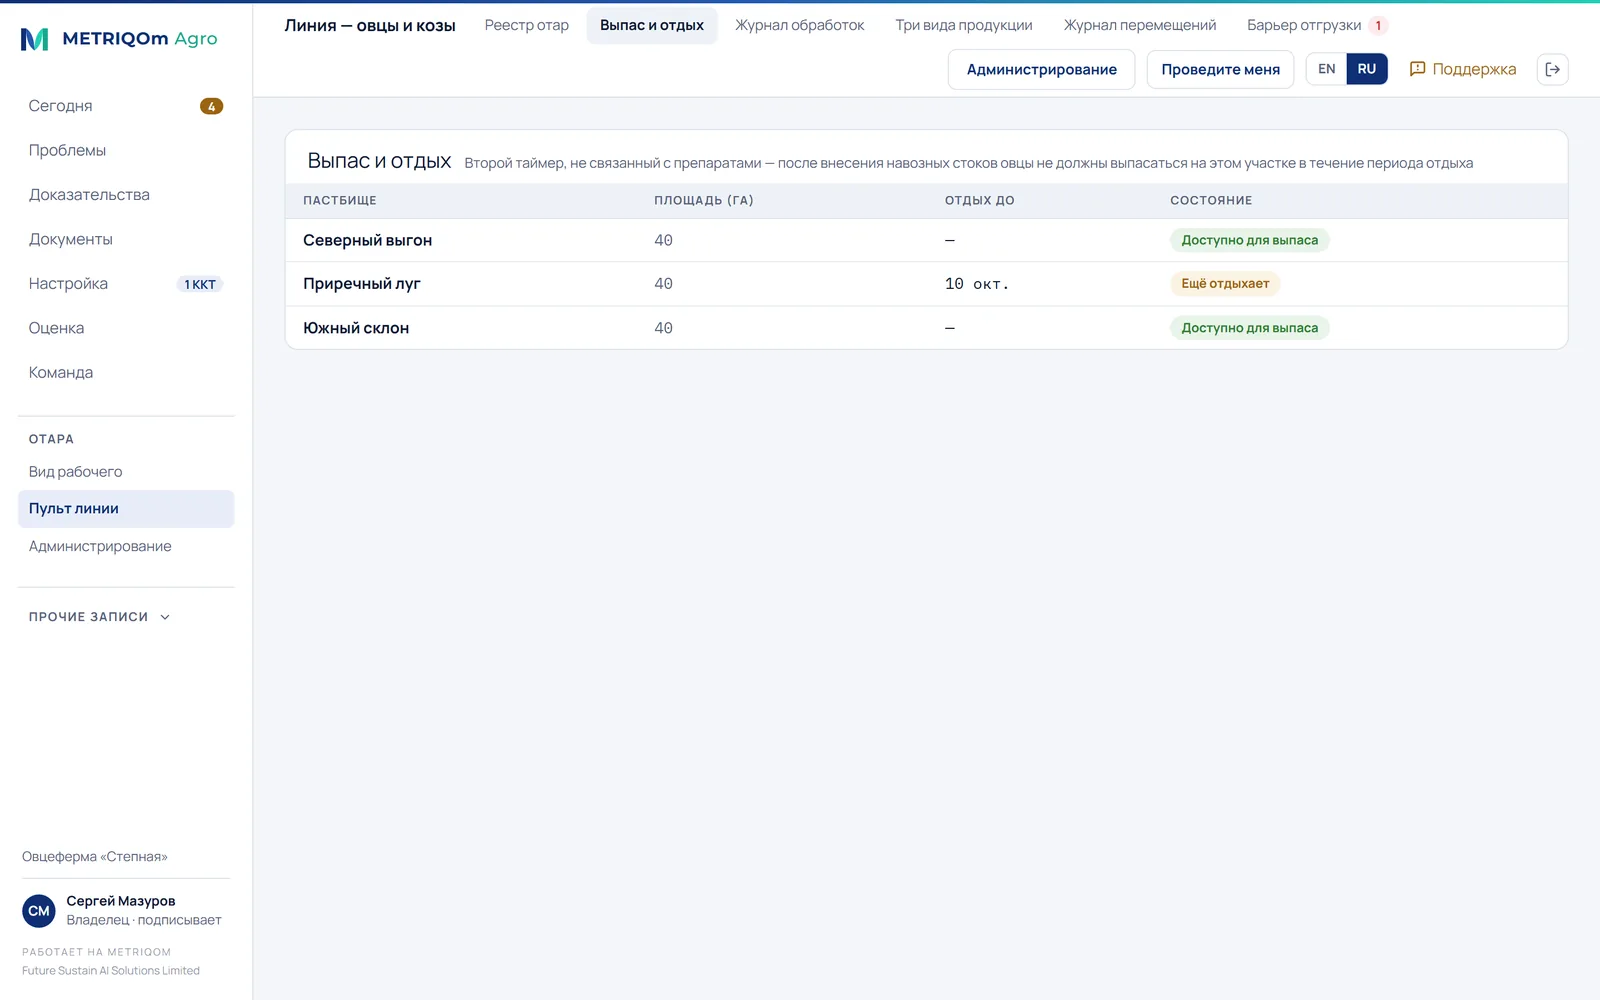The height and width of the screenshot is (1000, 1600).
Task: Select the Выпас и отдых tab
Action: 652,25
